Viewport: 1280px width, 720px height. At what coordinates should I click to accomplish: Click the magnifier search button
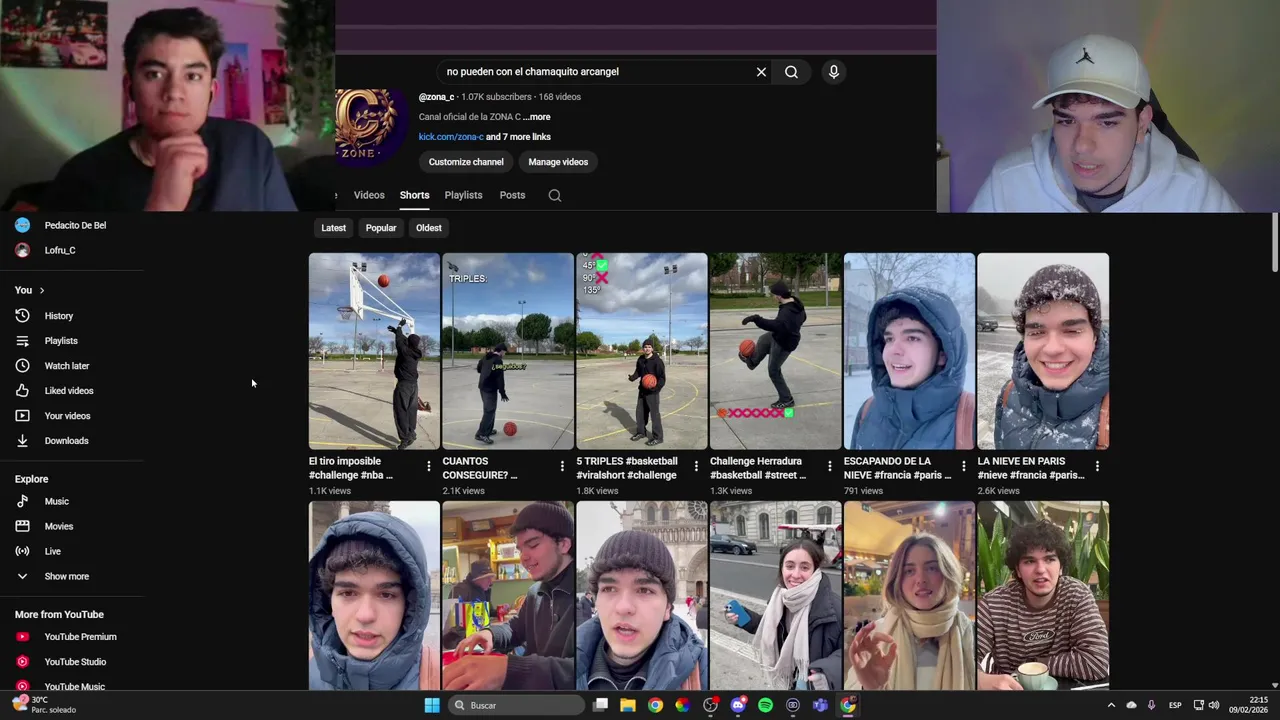point(791,72)
